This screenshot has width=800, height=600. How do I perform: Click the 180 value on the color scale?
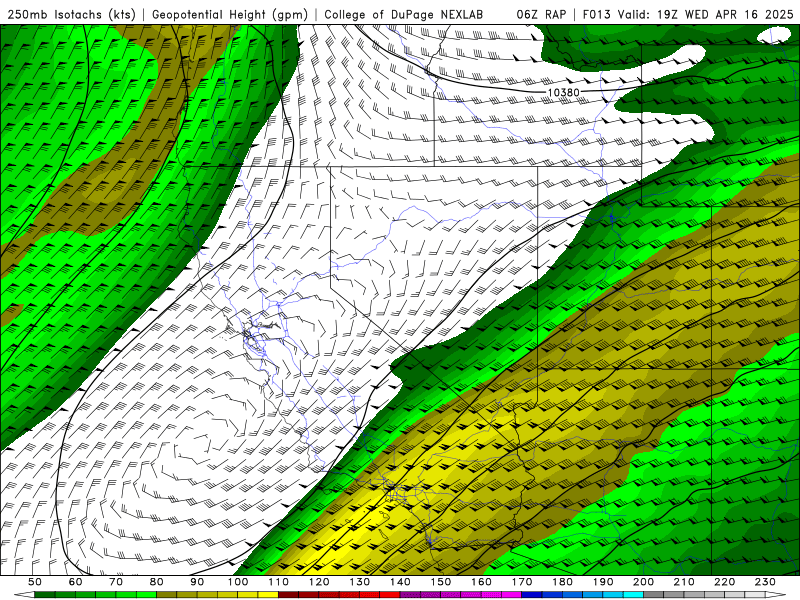click(563, 582)
